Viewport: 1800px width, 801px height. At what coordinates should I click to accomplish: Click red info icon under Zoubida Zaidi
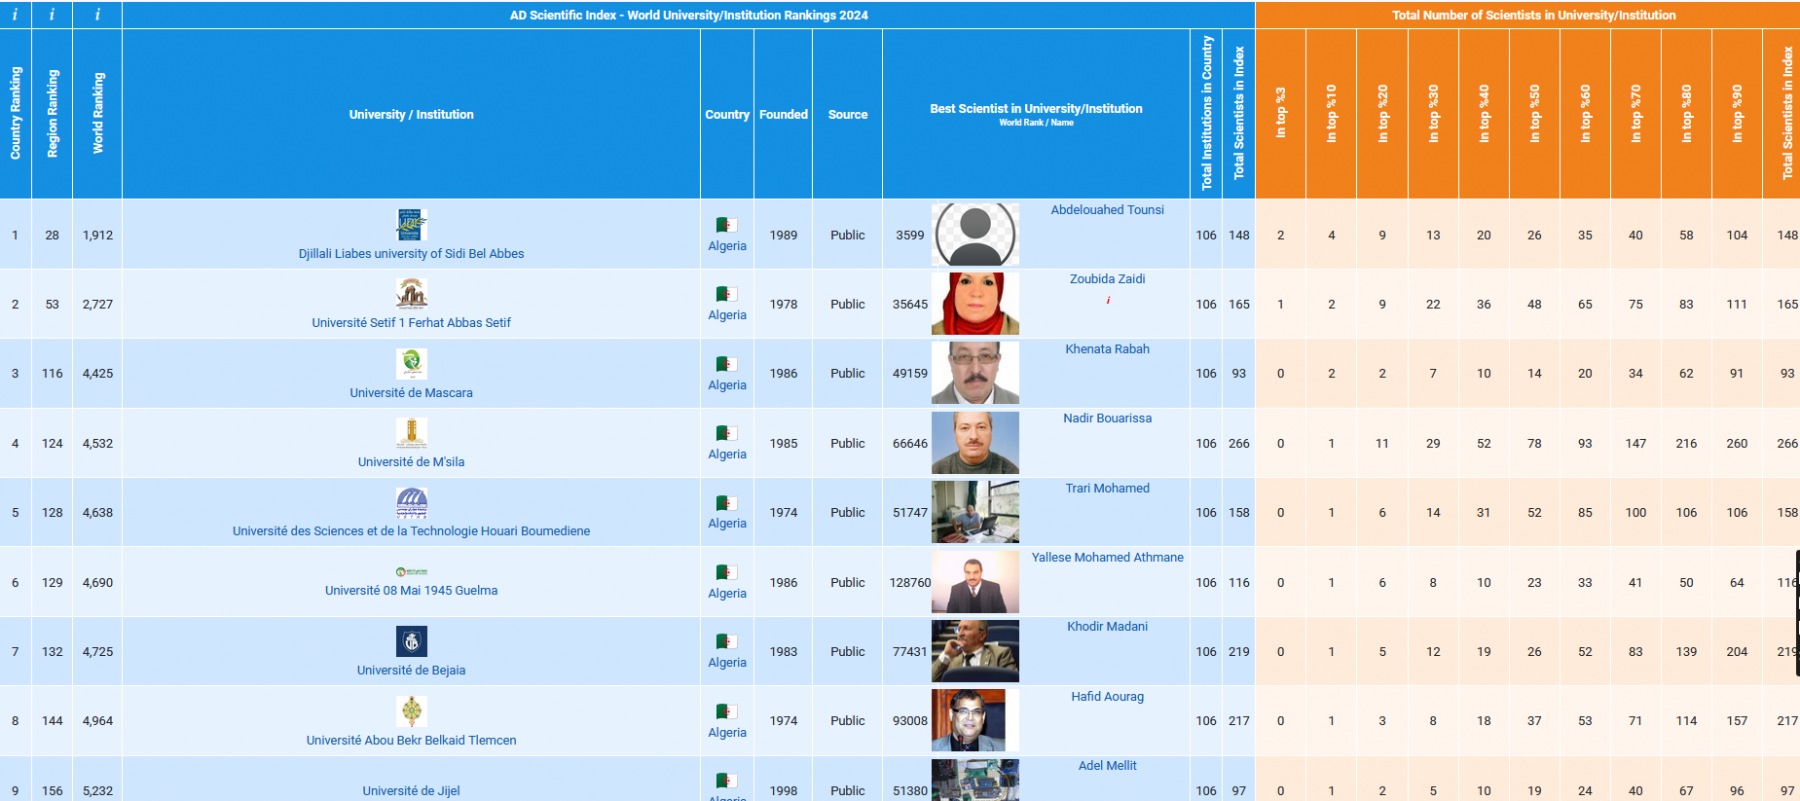1108,300
